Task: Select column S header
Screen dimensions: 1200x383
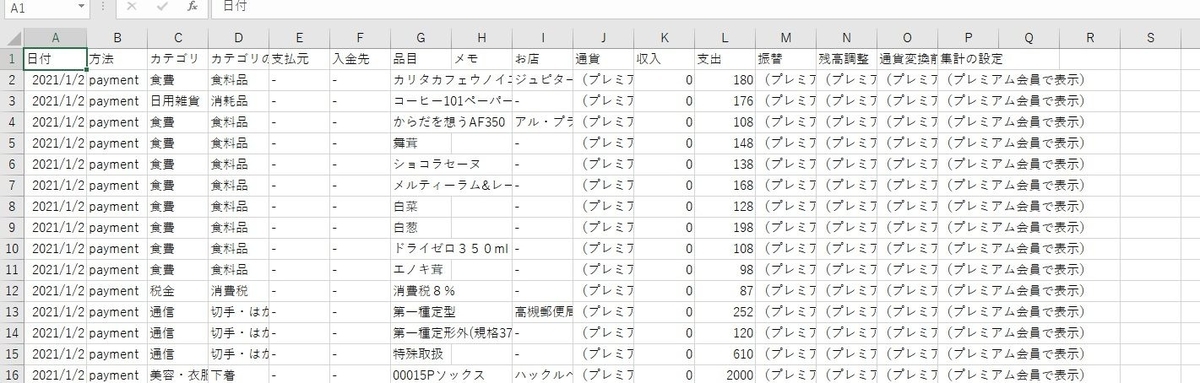Action: click(x=1151, y=38)
